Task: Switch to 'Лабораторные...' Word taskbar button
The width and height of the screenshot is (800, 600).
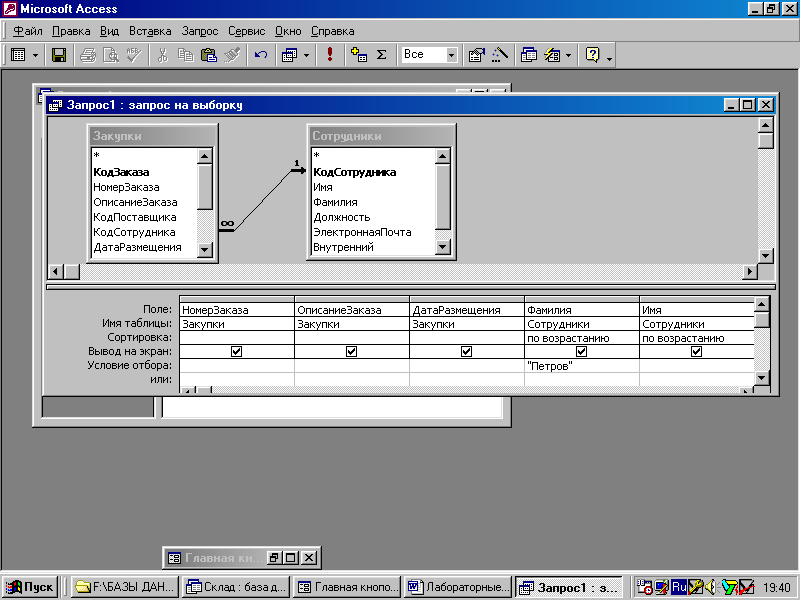Action: tap(459, 587)
